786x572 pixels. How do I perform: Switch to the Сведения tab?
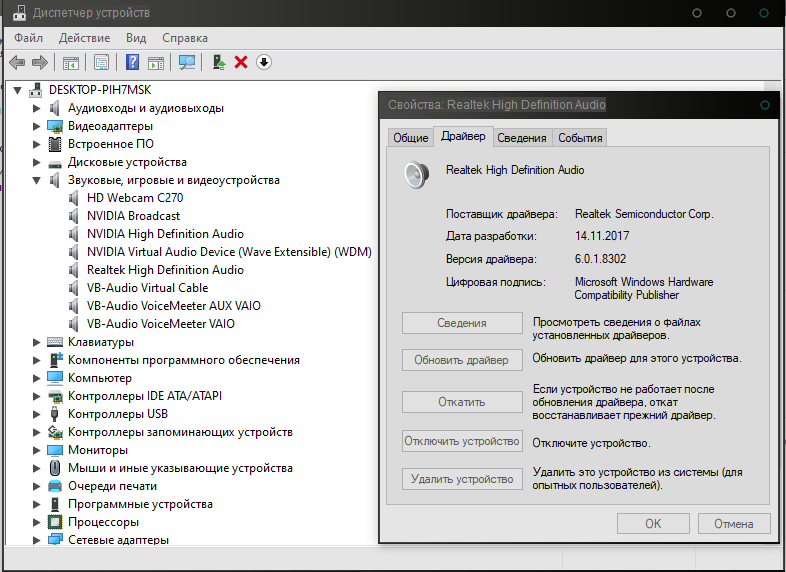(x=522, y=138)
